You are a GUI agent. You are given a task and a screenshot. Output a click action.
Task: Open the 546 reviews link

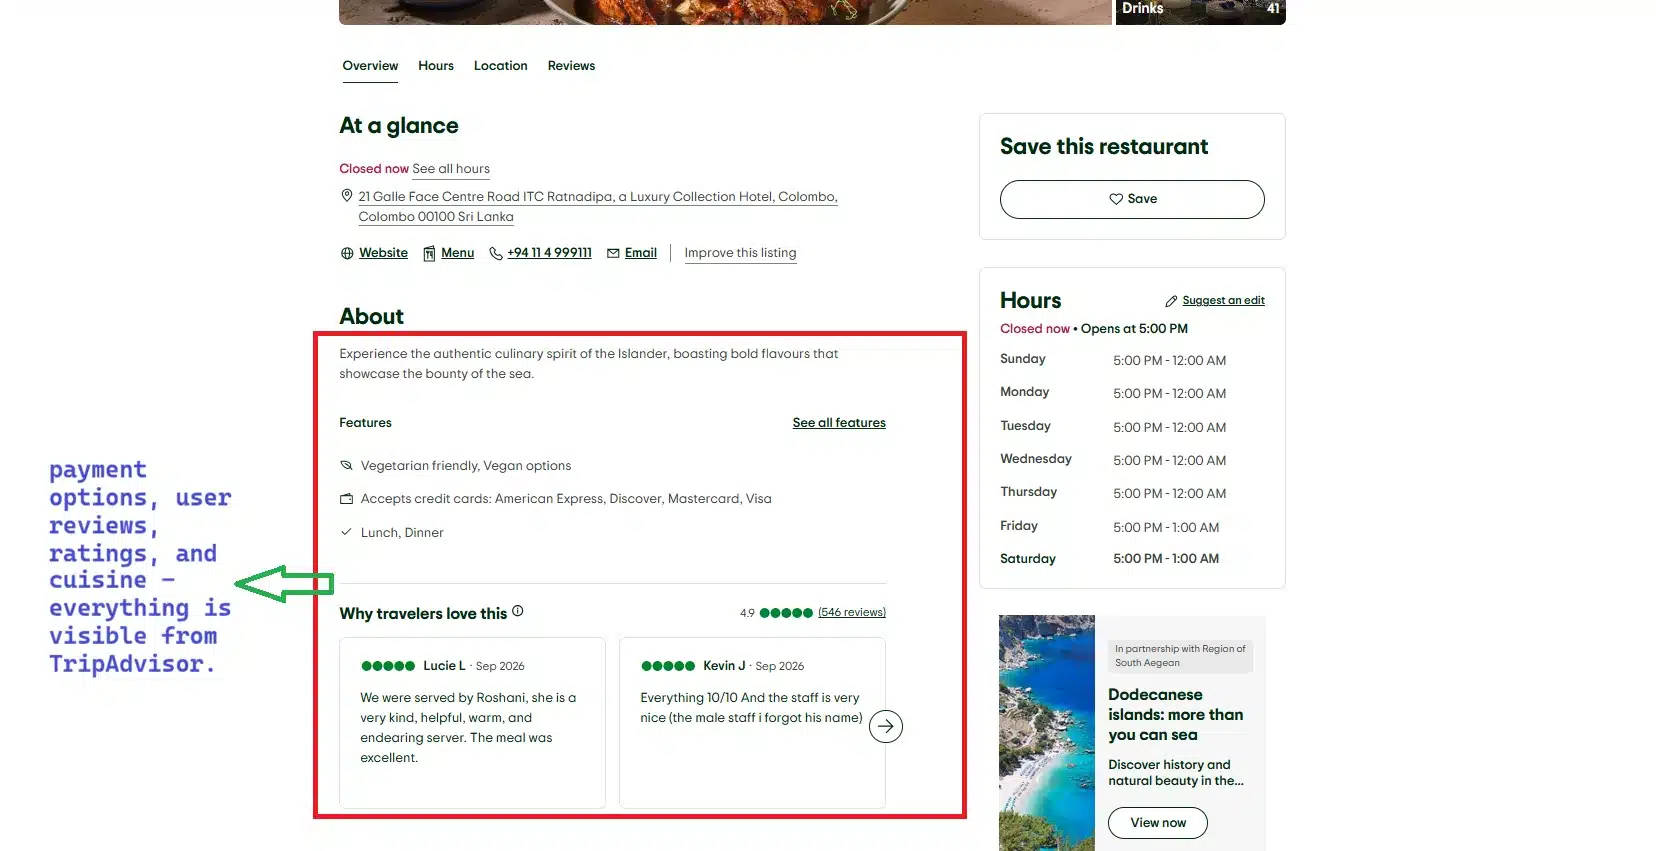[x=852, y=612]
